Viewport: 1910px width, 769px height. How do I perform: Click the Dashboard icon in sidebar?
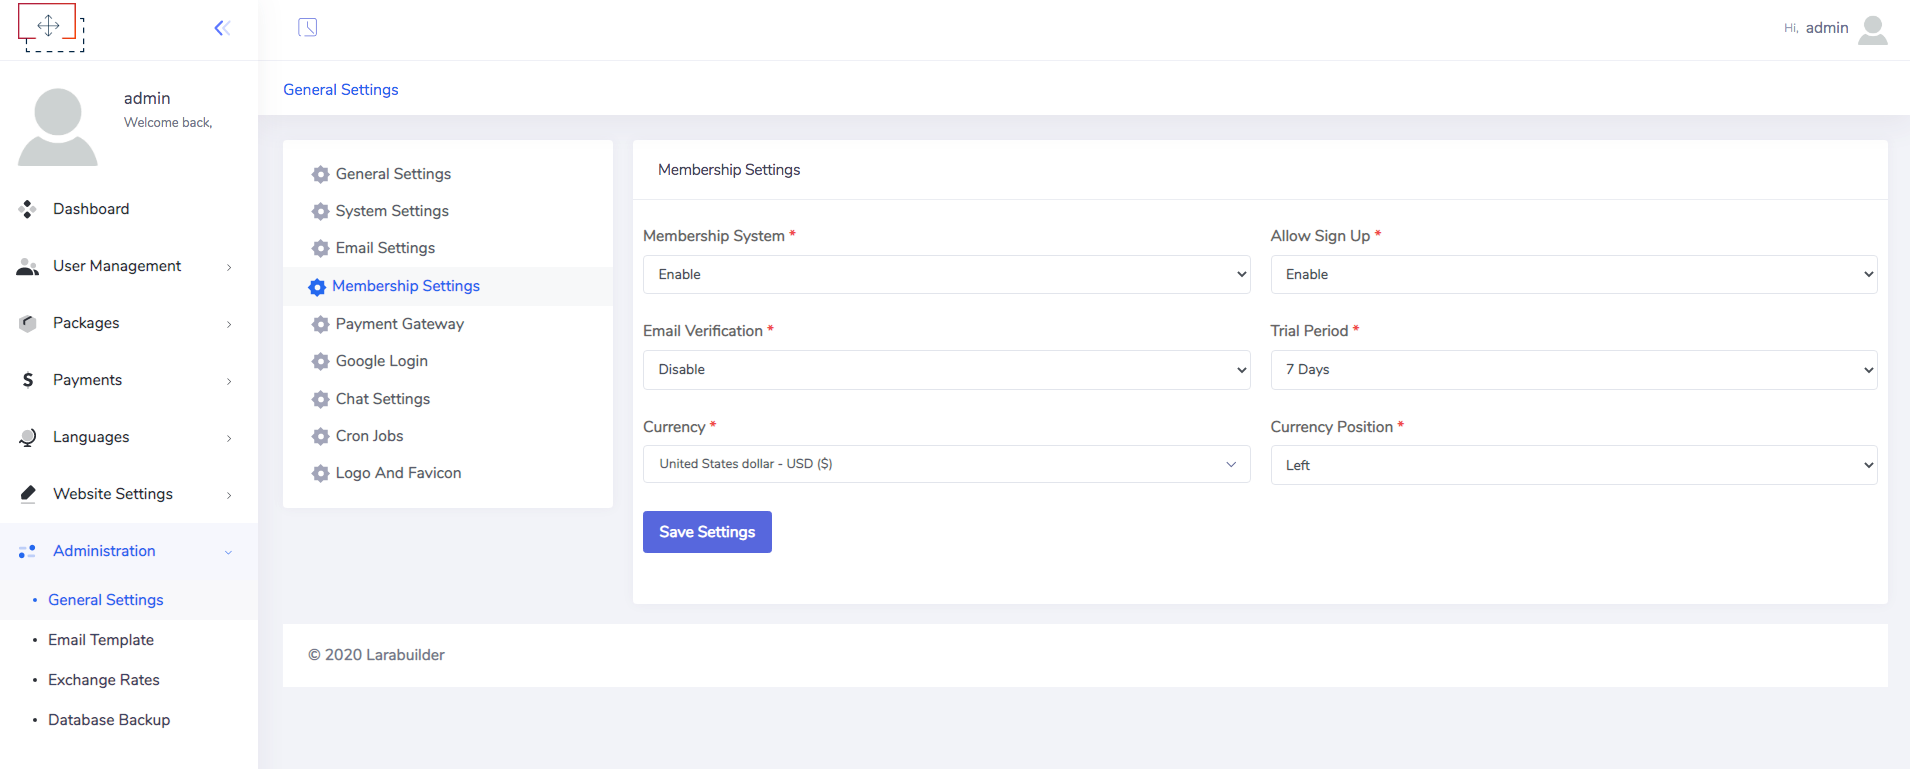click(28, 209)
